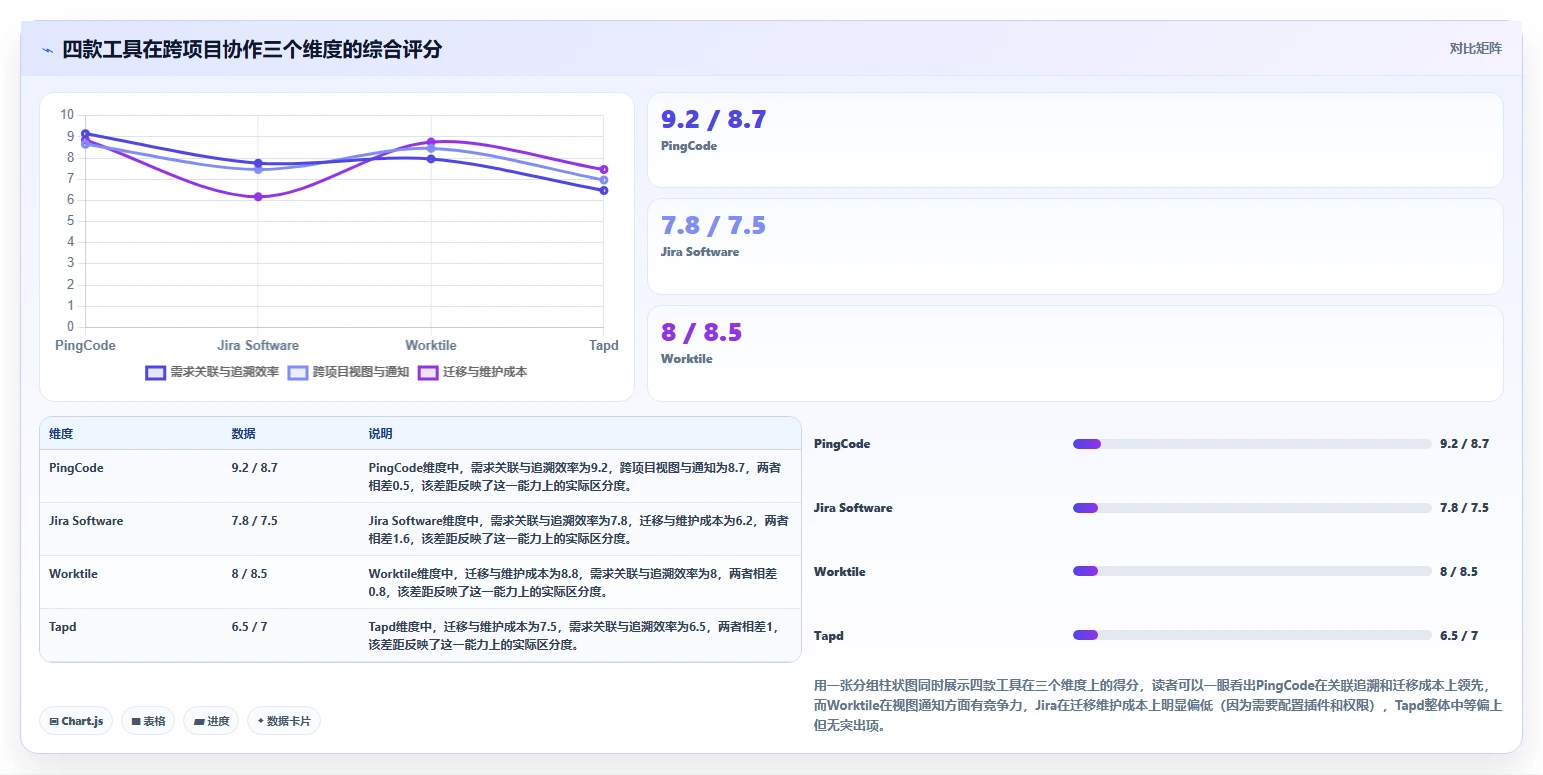This screenshot has width=1543, height=775.
Task: Click the Tapd progress bar
Action: pyautogui.click(x=1252, y=635)
